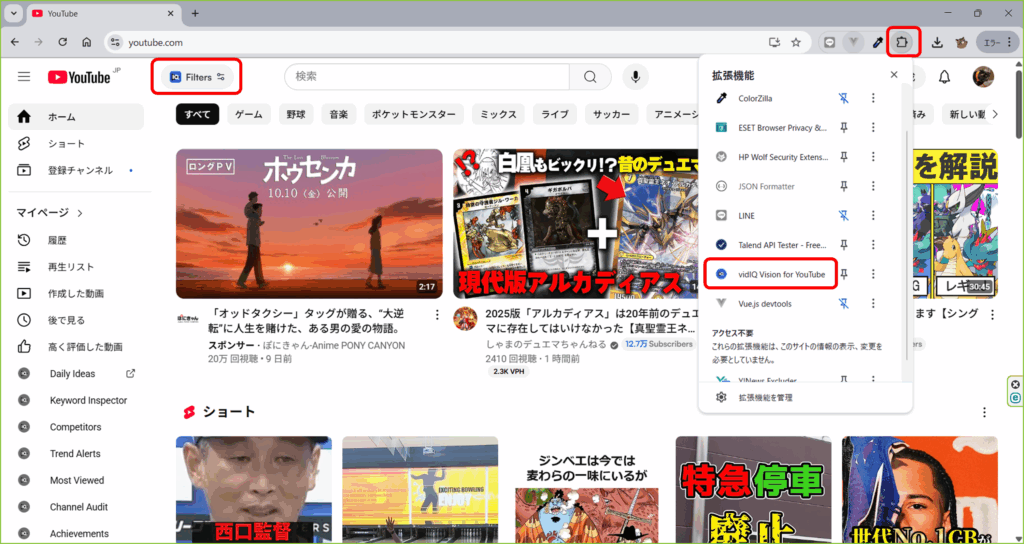Open the hamburger guide menu

(24, 77)
